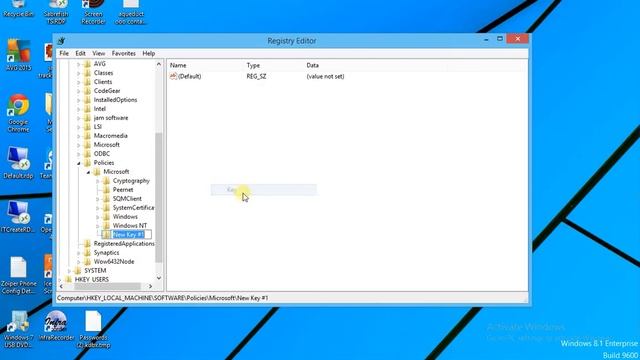Open Screen Recorder desktop shortcut
The width and height of the screenshot is (640, 360).
click(x=93, y=12)
